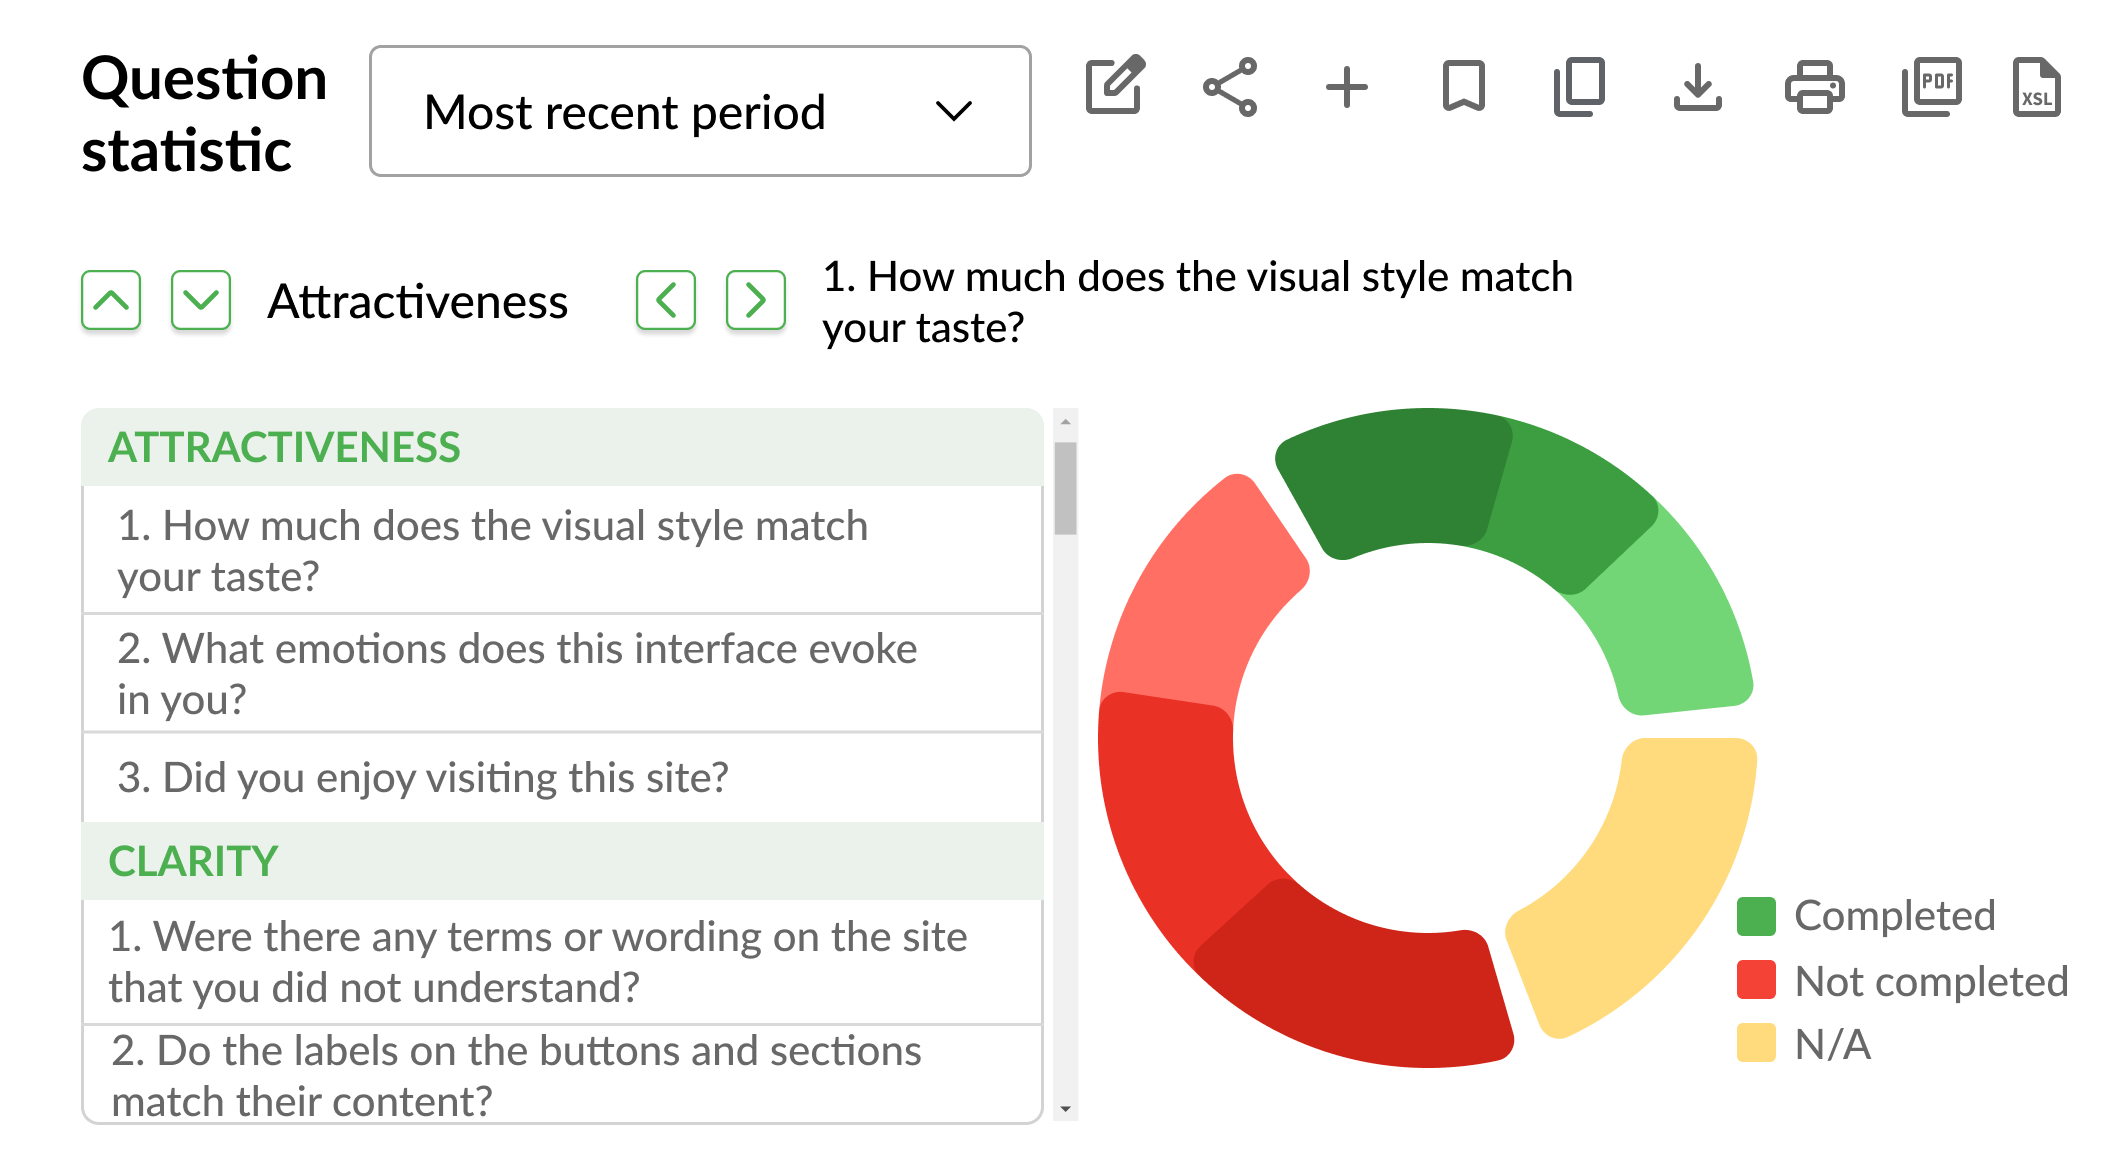2109x1161 pixels.
Task: Click the bookmark icon
Action: pos(1463,87)
